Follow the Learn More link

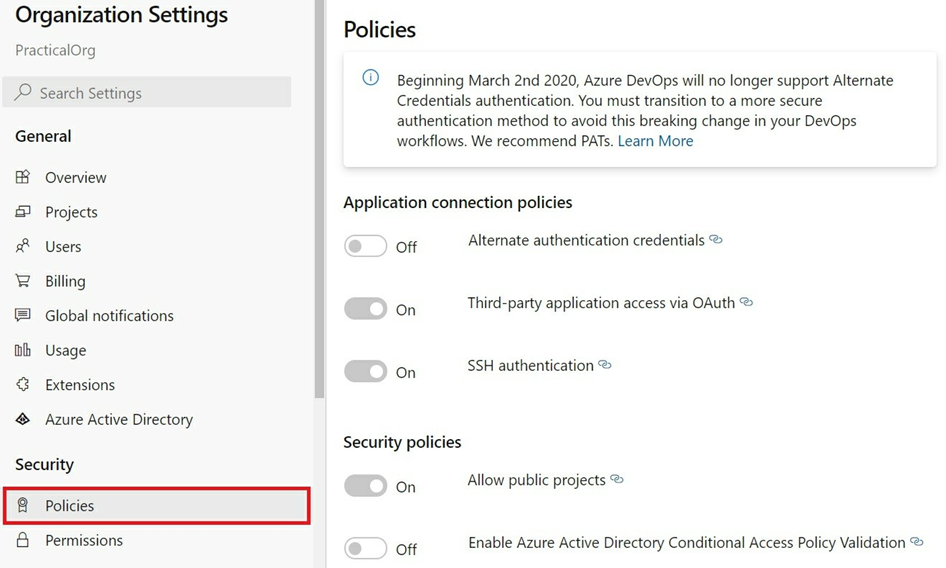655,141
